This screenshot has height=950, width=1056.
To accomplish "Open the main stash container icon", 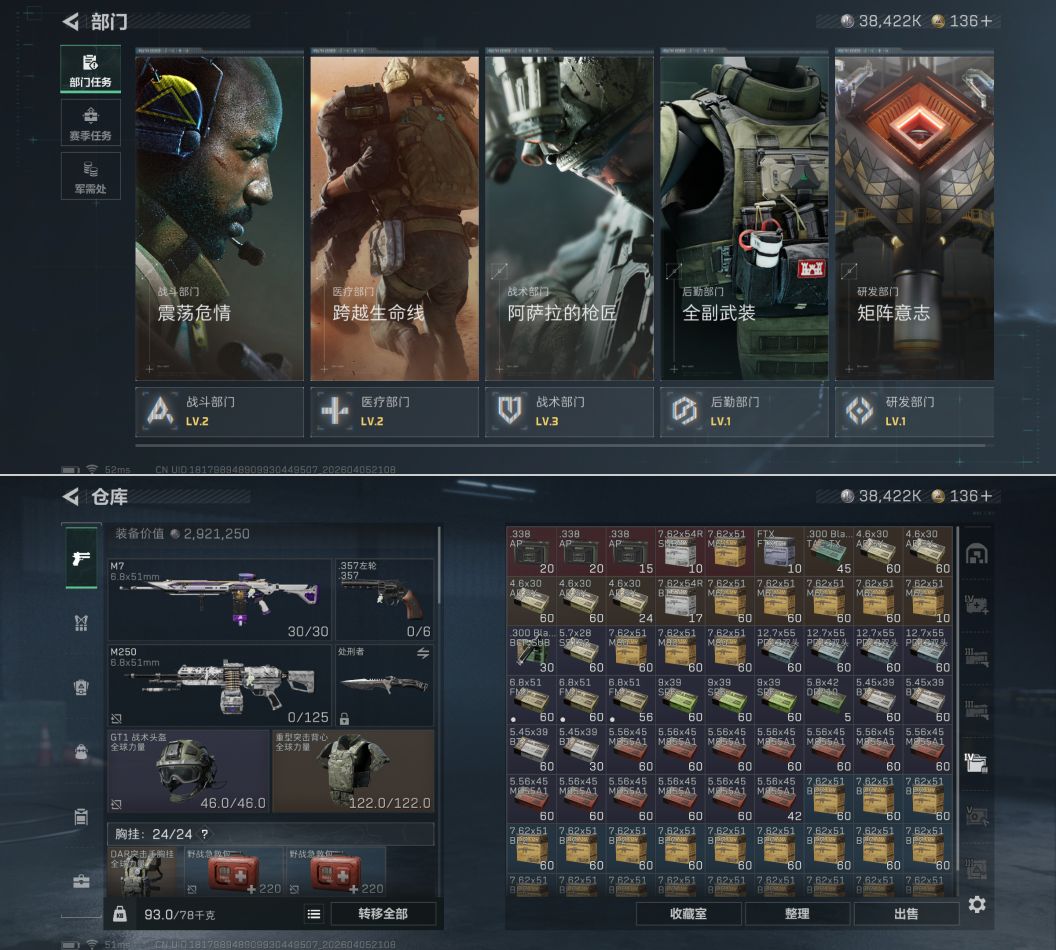I will [976, 555].
